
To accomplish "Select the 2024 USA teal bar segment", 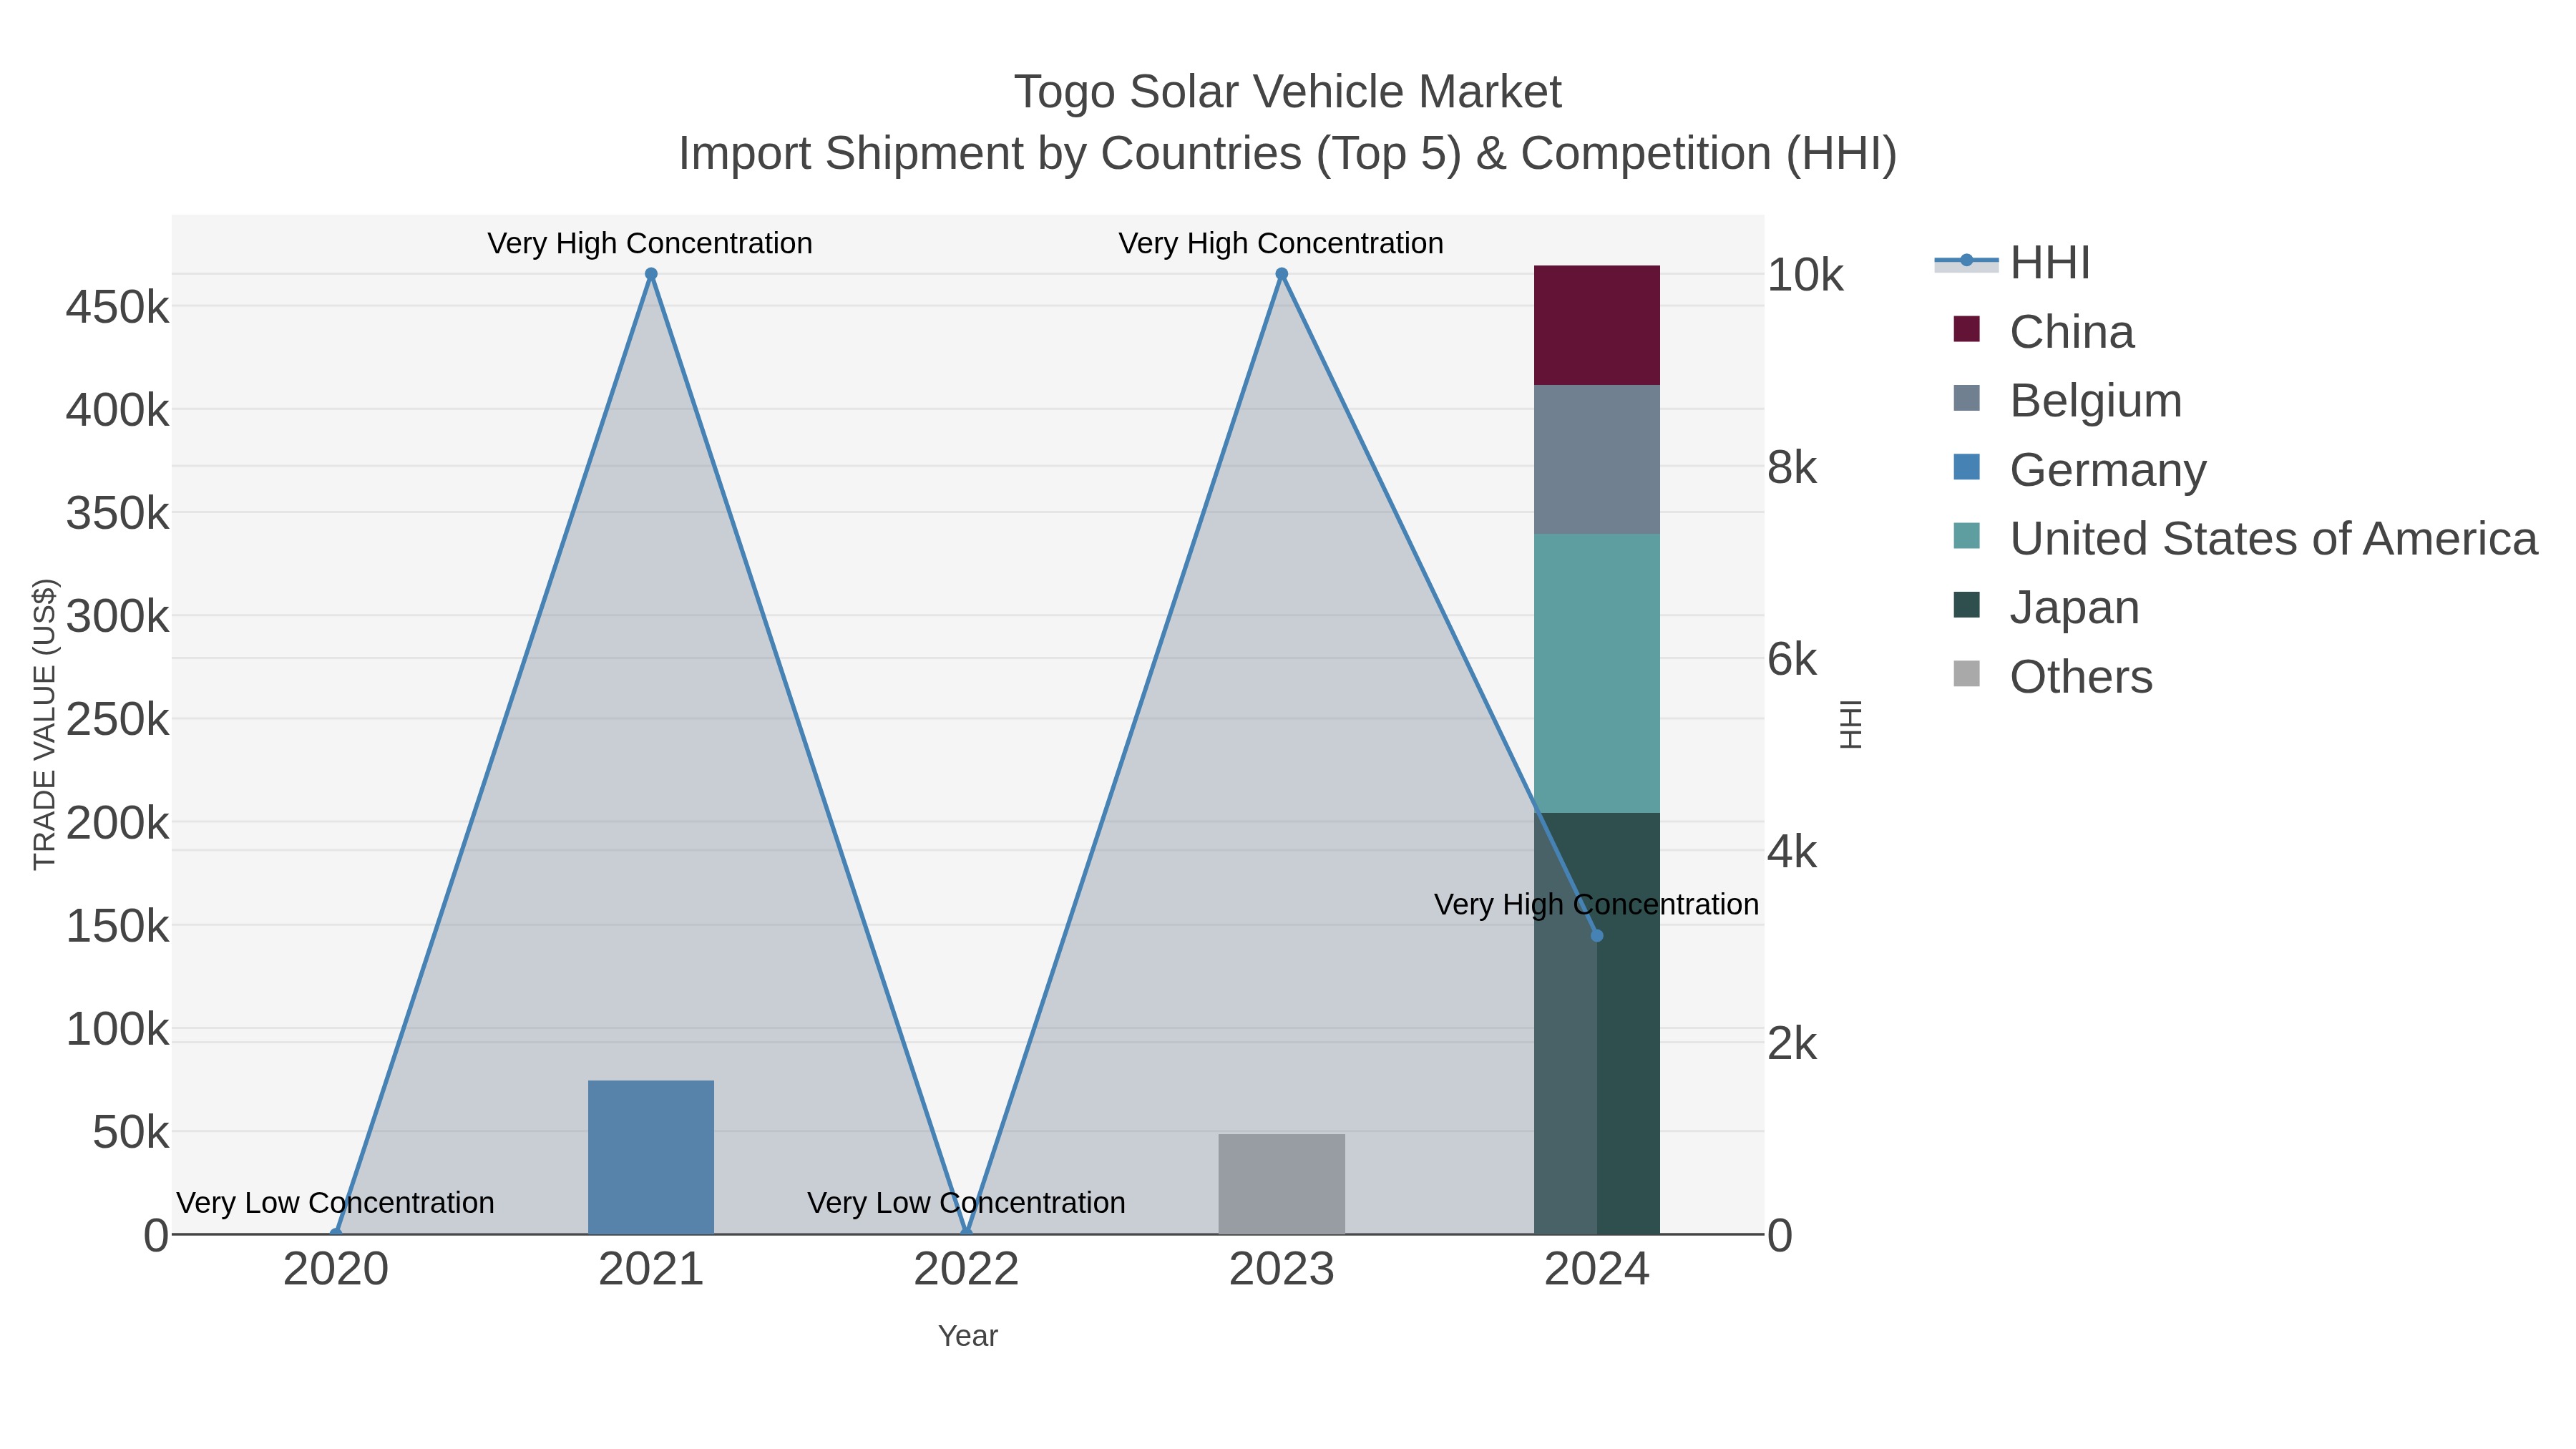I will pos(1597,673).
